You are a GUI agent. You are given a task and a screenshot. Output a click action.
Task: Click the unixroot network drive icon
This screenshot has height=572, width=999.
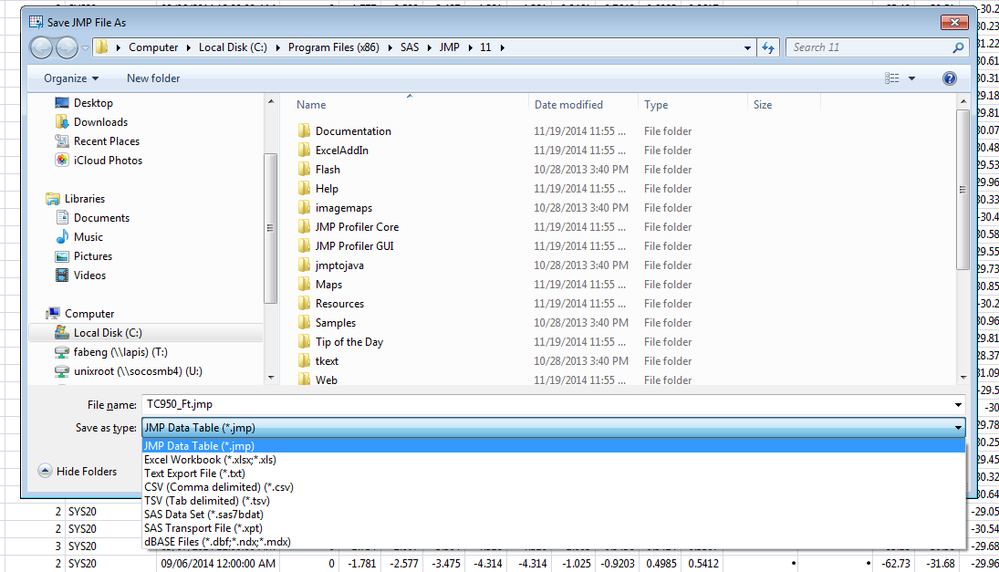pos(62,371)
